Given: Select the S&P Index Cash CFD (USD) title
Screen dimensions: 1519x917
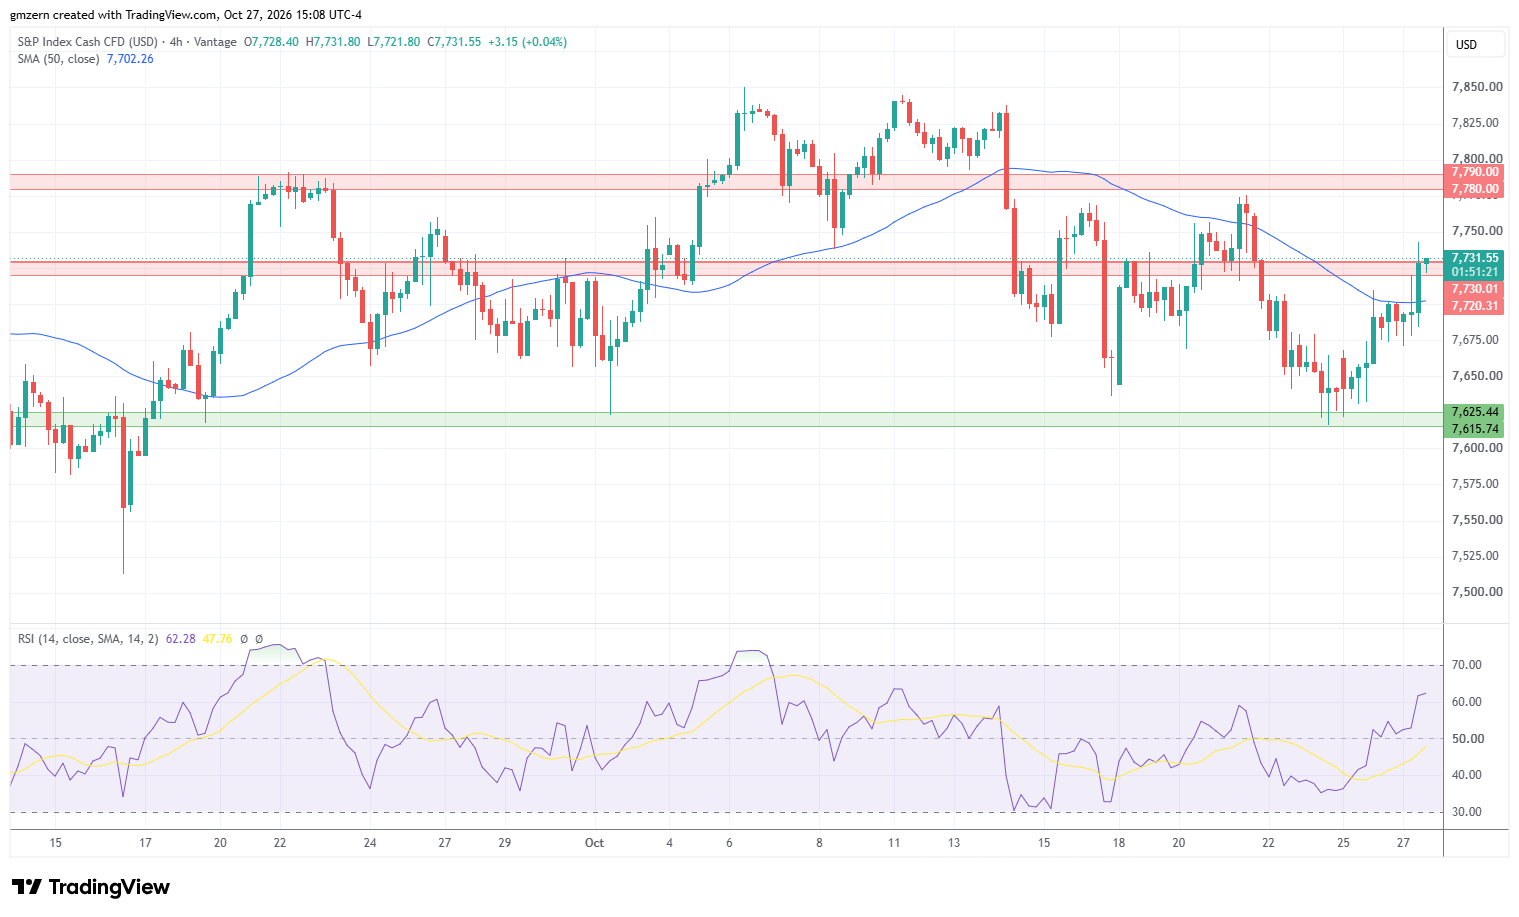Looking at the screenshot, I should tap(88, 42).
